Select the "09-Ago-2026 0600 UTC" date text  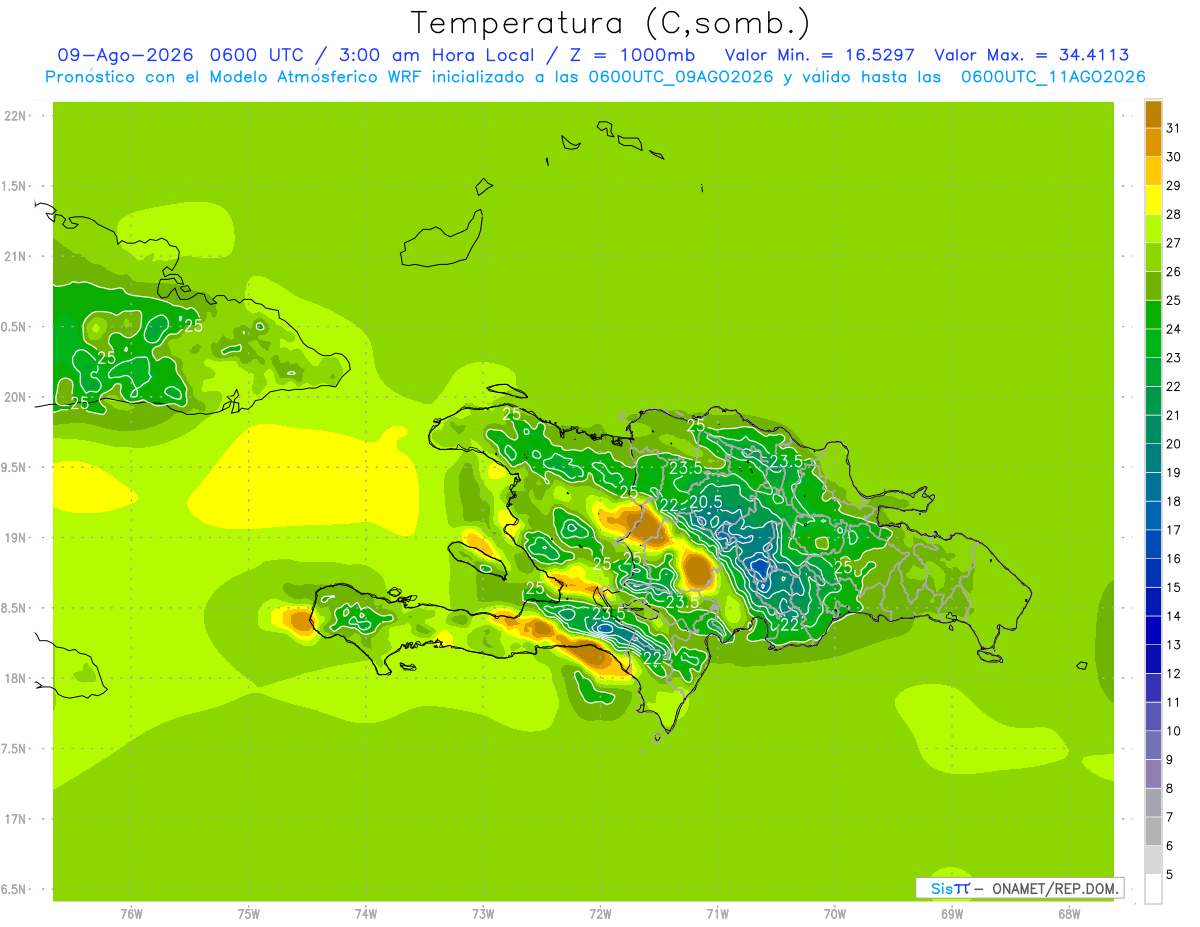point(181,55)
